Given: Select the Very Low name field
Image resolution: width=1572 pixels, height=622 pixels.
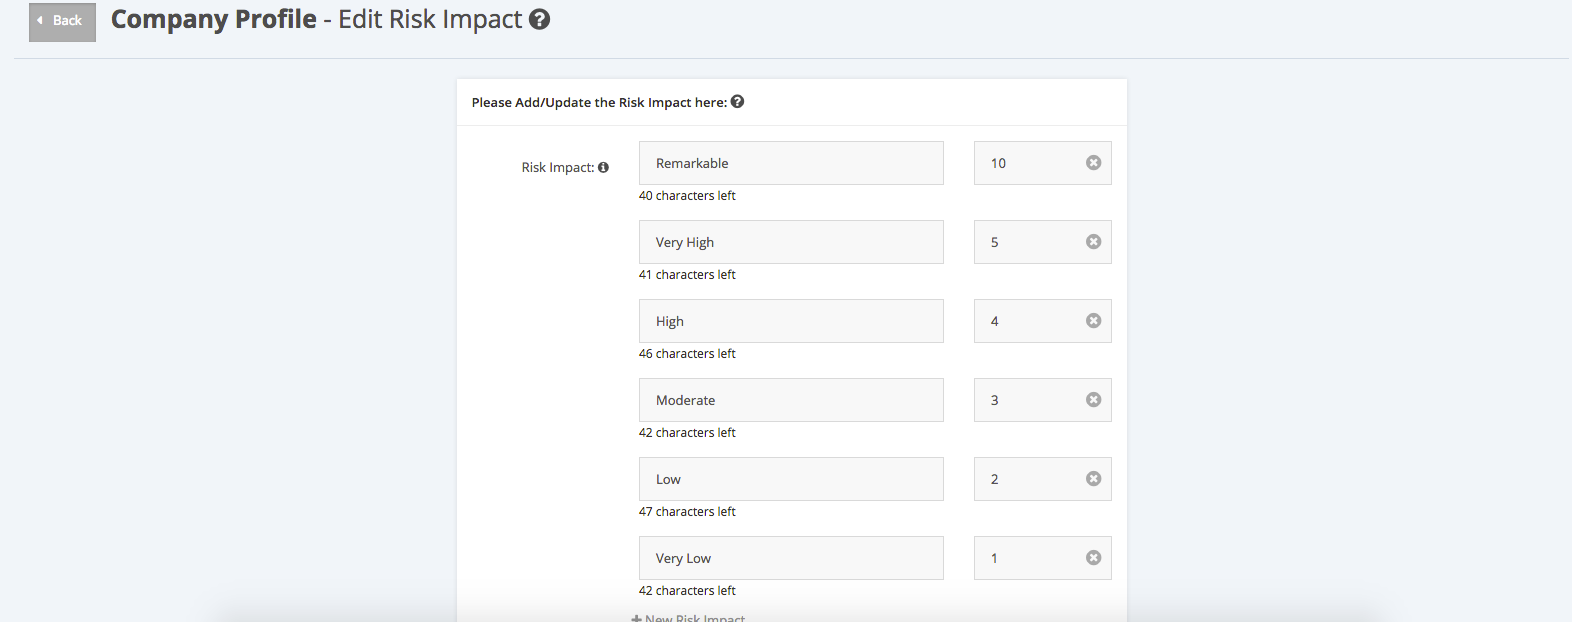Looking at the screenshot, I should (791, 558).
